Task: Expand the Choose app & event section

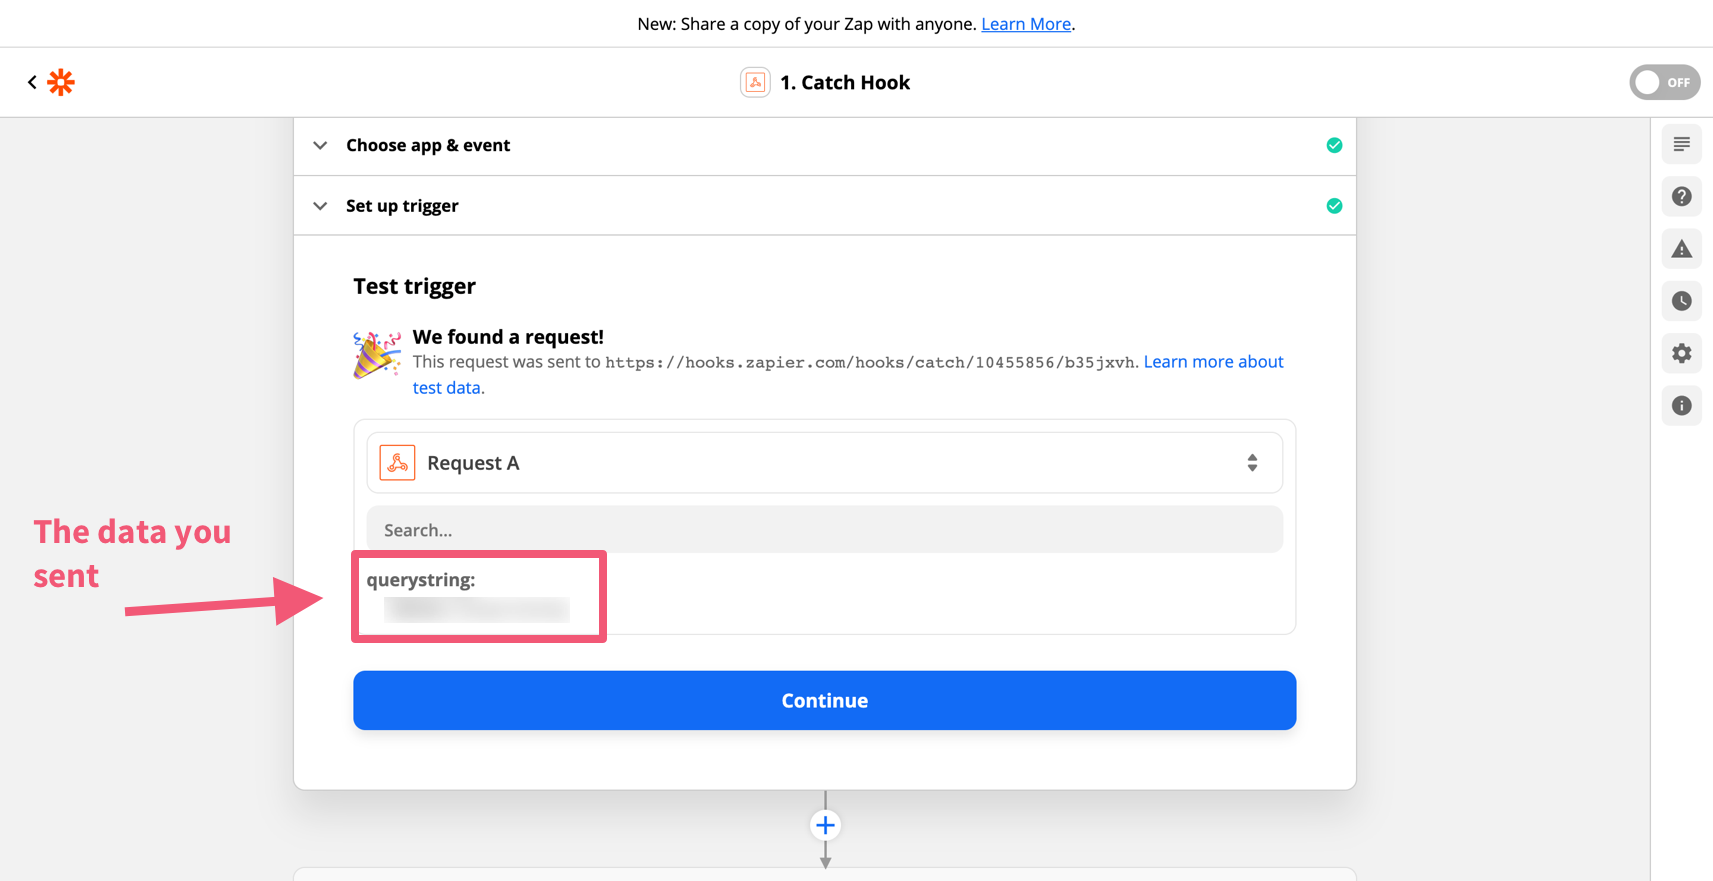Action: pyautogui.click(x=825, y=146)
